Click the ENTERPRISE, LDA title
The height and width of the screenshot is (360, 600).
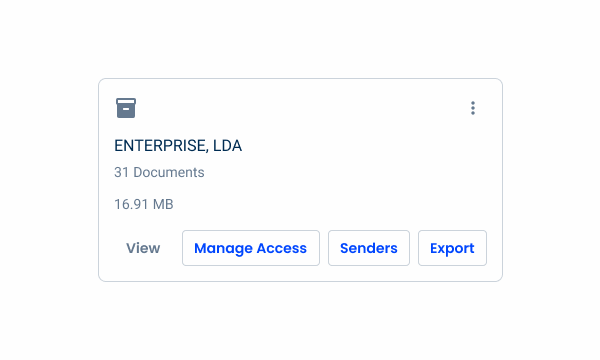coord(178,146)
